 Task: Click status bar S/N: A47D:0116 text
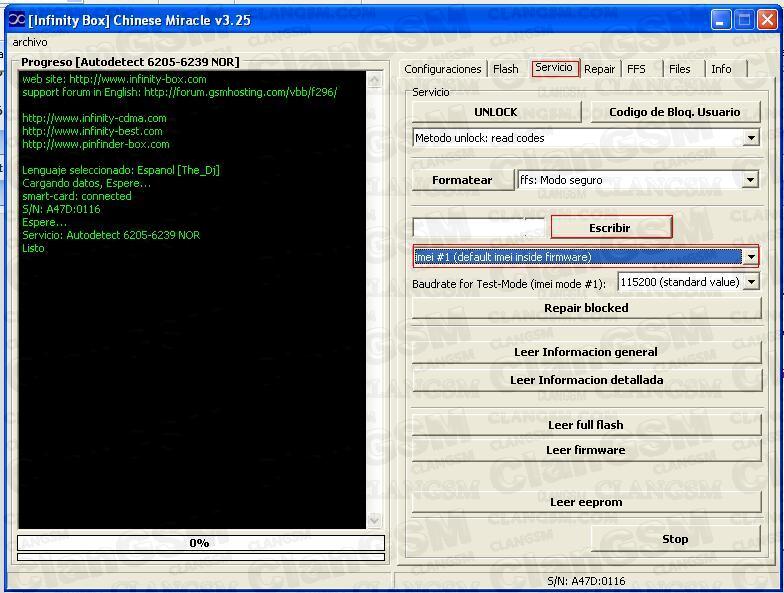(586, 581)
